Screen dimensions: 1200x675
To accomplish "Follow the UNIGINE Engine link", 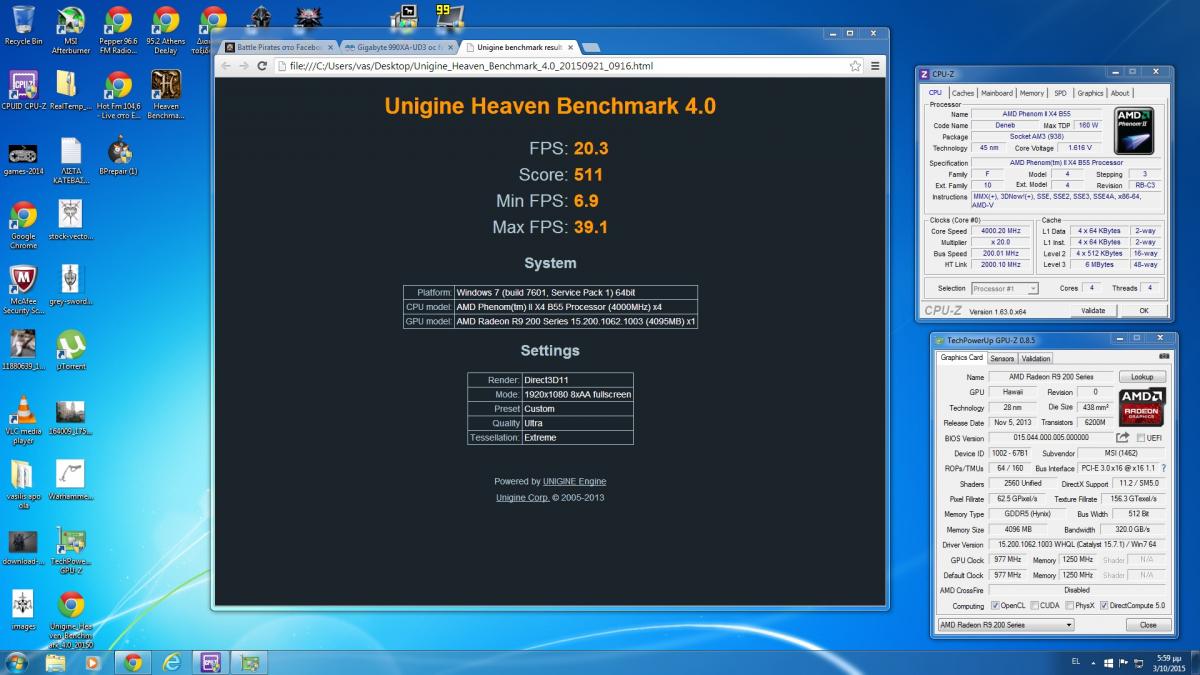I will click(x=575, y=481).
